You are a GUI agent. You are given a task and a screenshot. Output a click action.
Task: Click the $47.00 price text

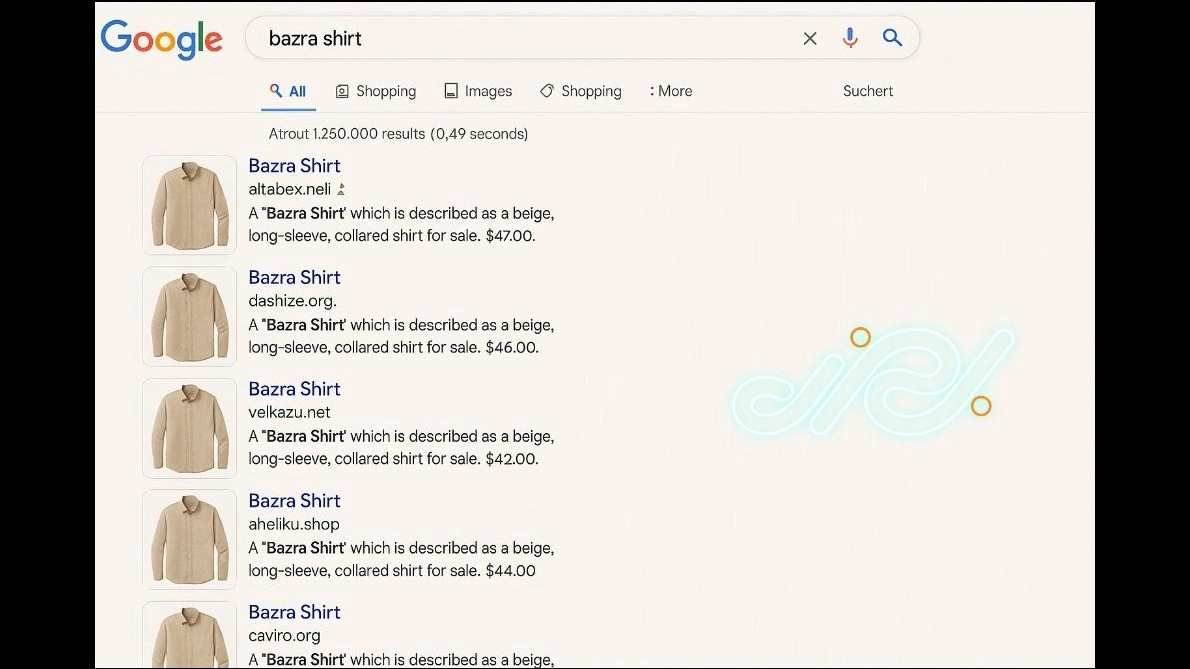[511, 236]
